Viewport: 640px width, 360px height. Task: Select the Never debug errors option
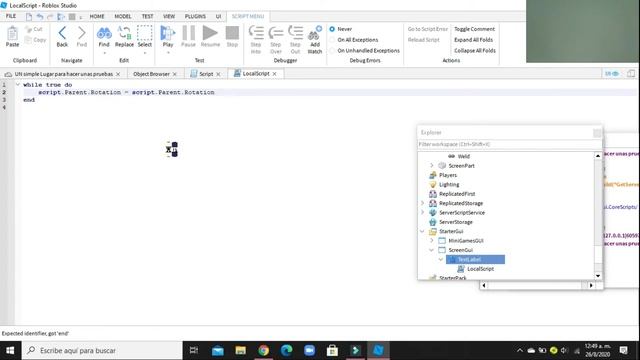(332, 29)
